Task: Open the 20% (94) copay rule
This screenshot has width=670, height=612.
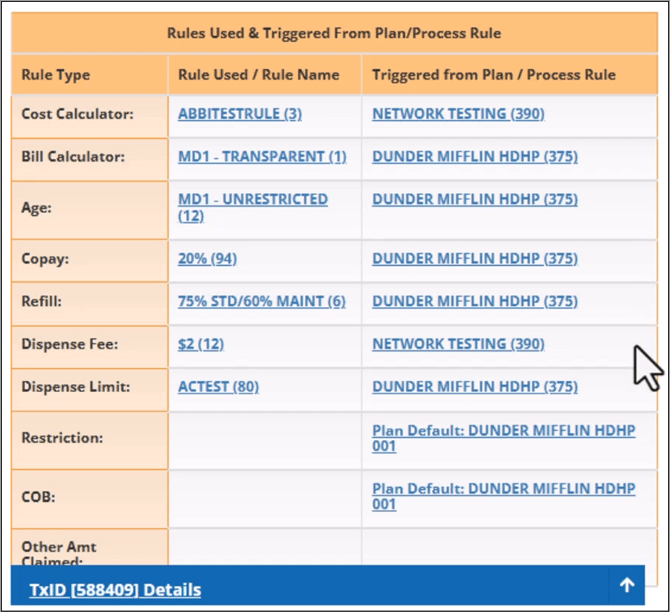Action: pos(207,259)
